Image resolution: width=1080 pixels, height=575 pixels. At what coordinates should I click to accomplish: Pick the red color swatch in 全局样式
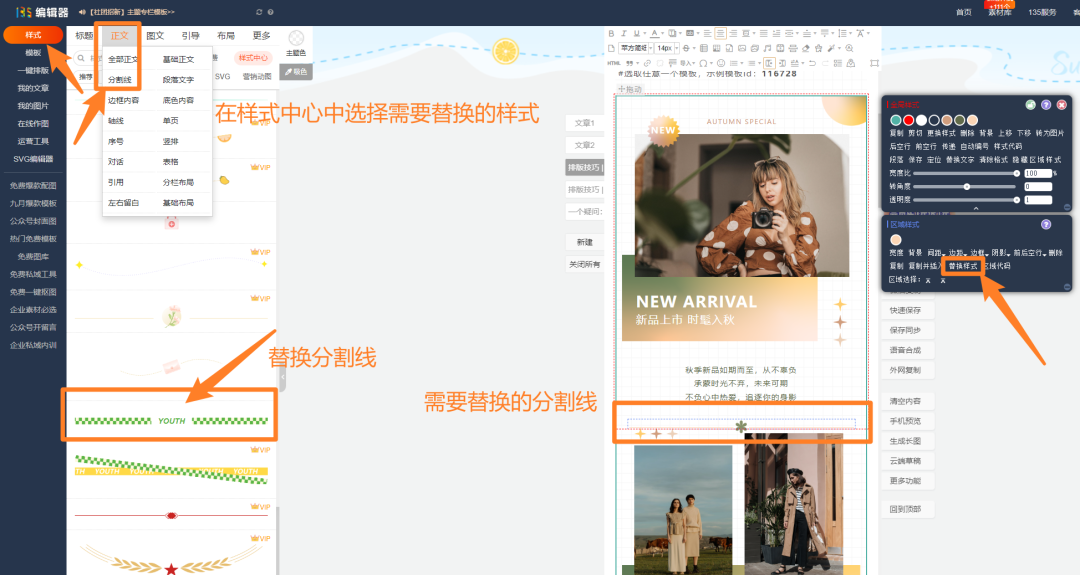(x=909, y=120)
